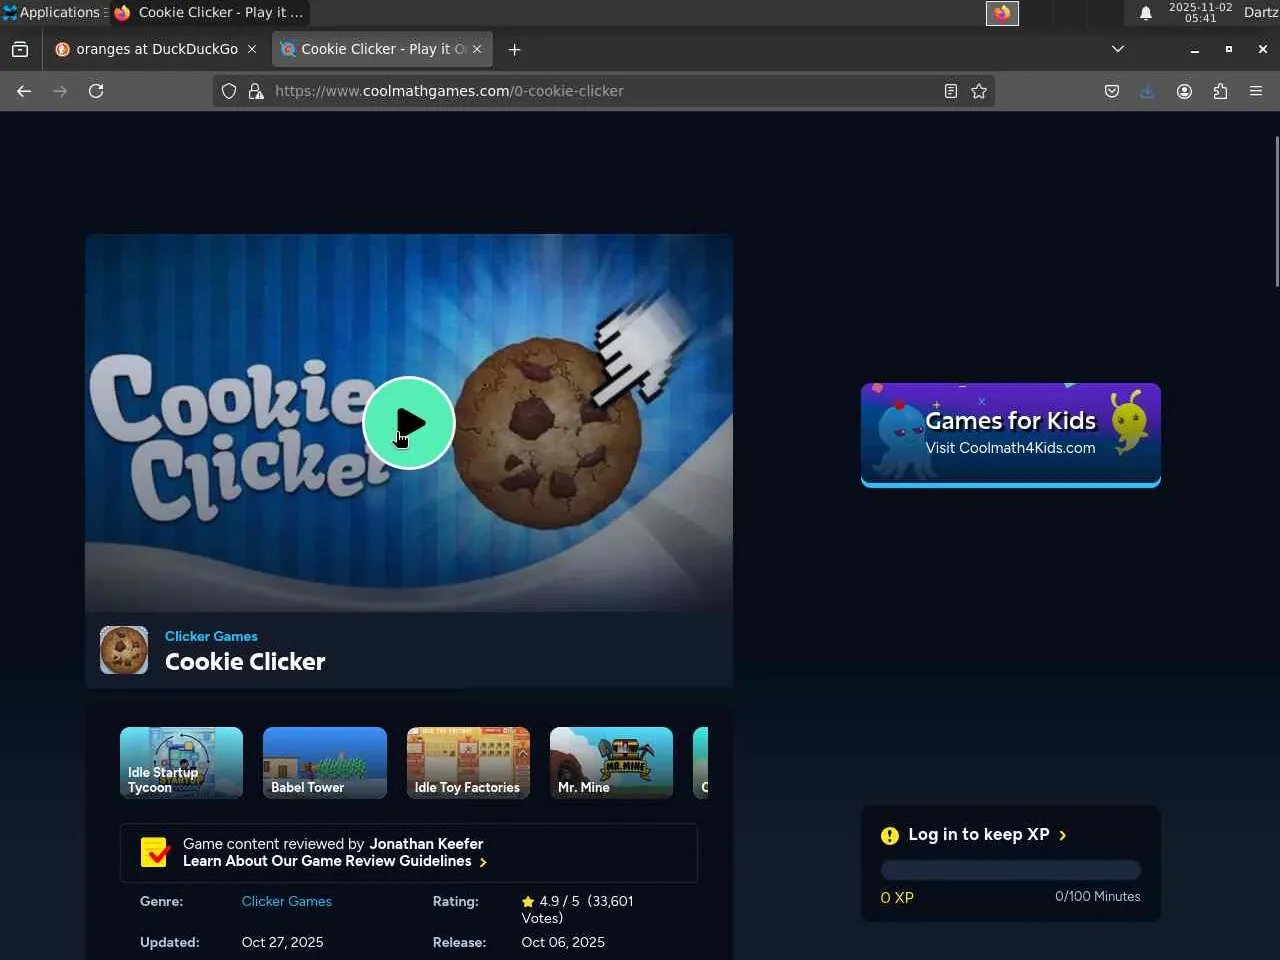The height and width of the screenshot is (960, 1280).
Task: Click the Release date Oct 06, 2025
Action: [x=563, y=942]
